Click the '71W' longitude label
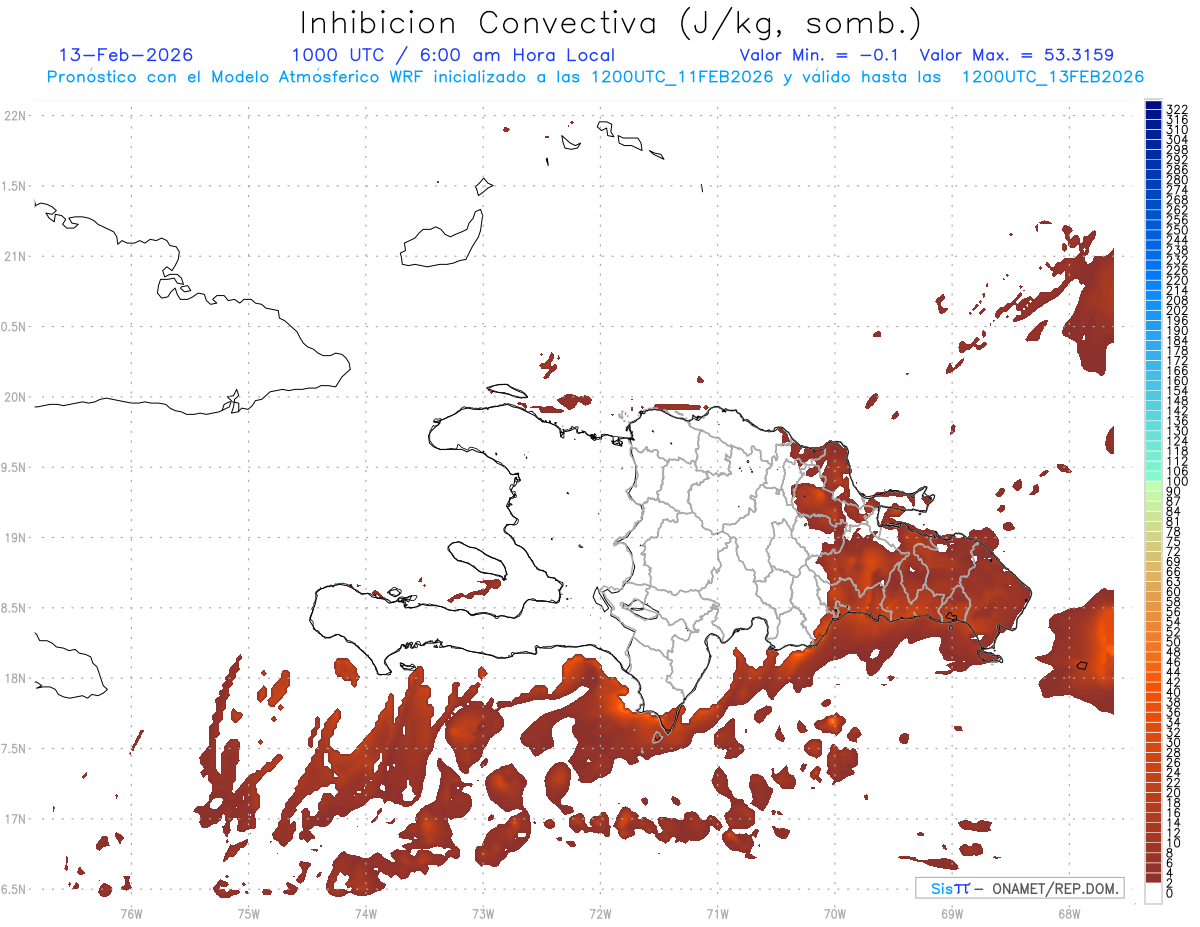 (x=717, y=914)
